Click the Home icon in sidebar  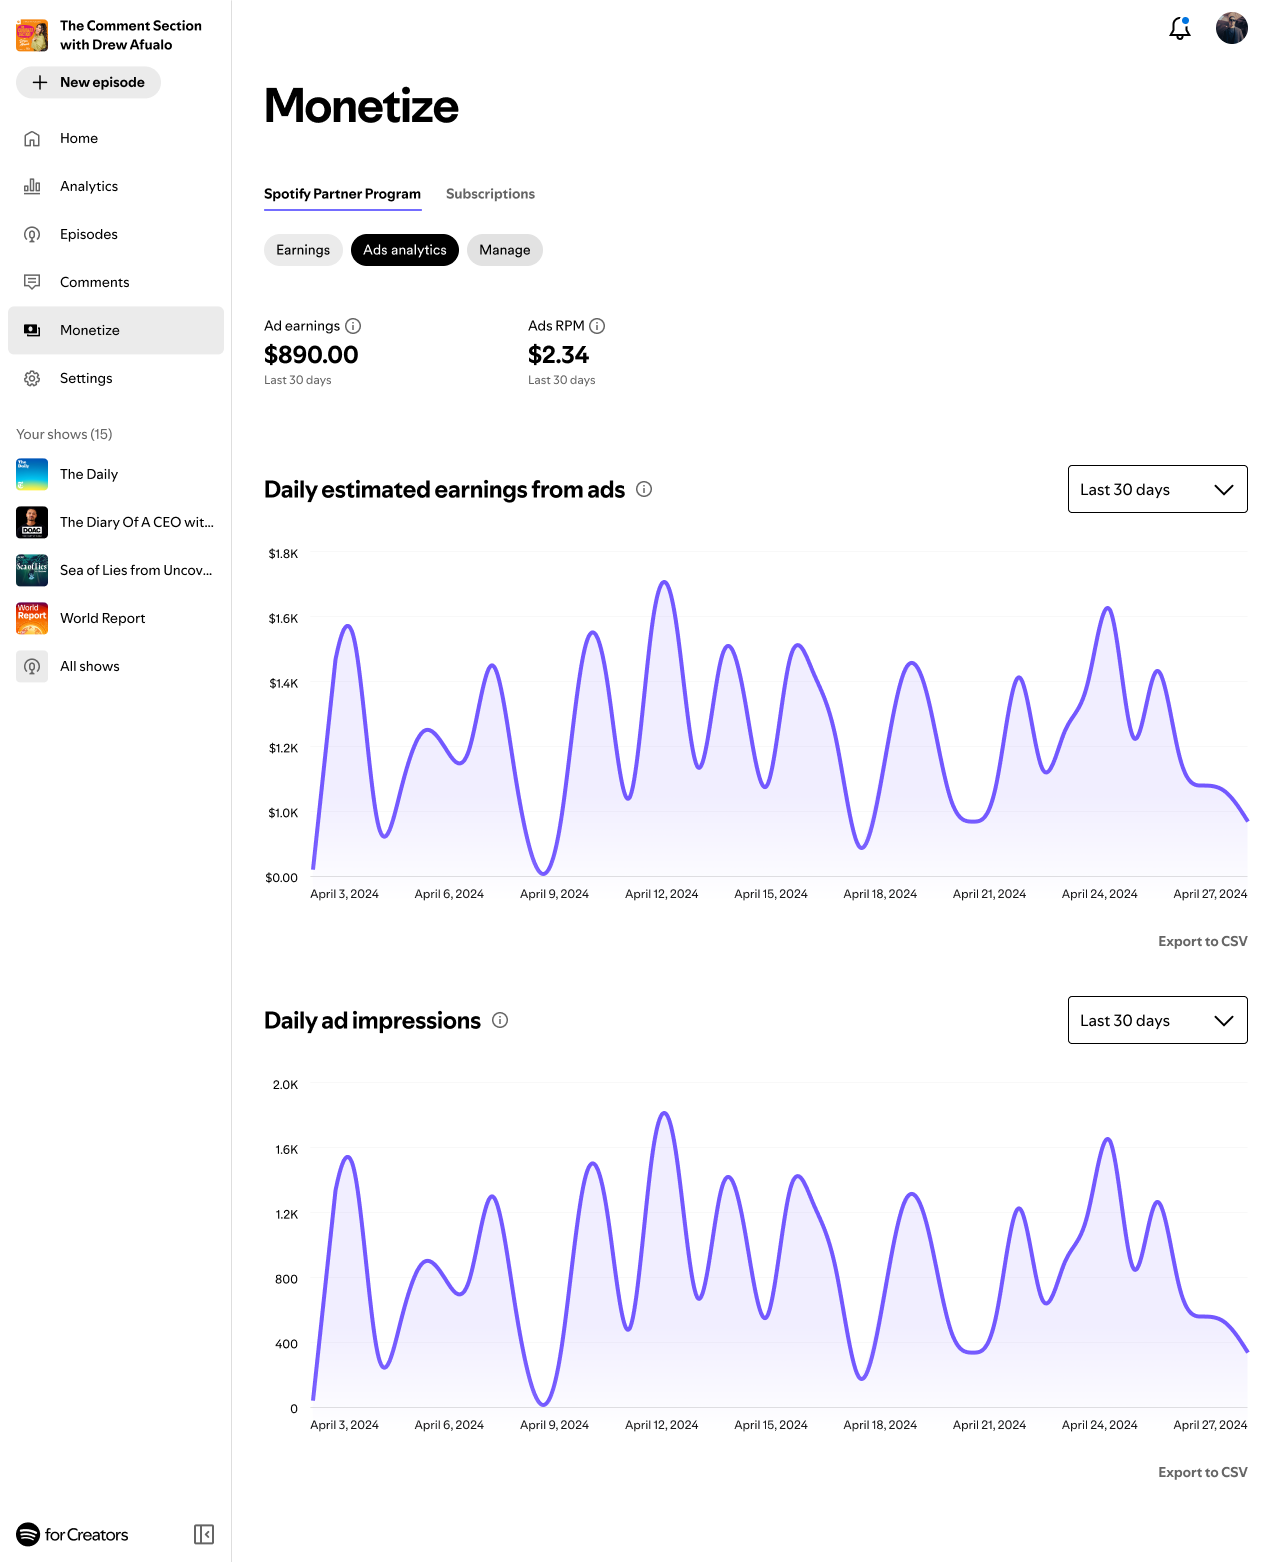click(x=32, y=138)
